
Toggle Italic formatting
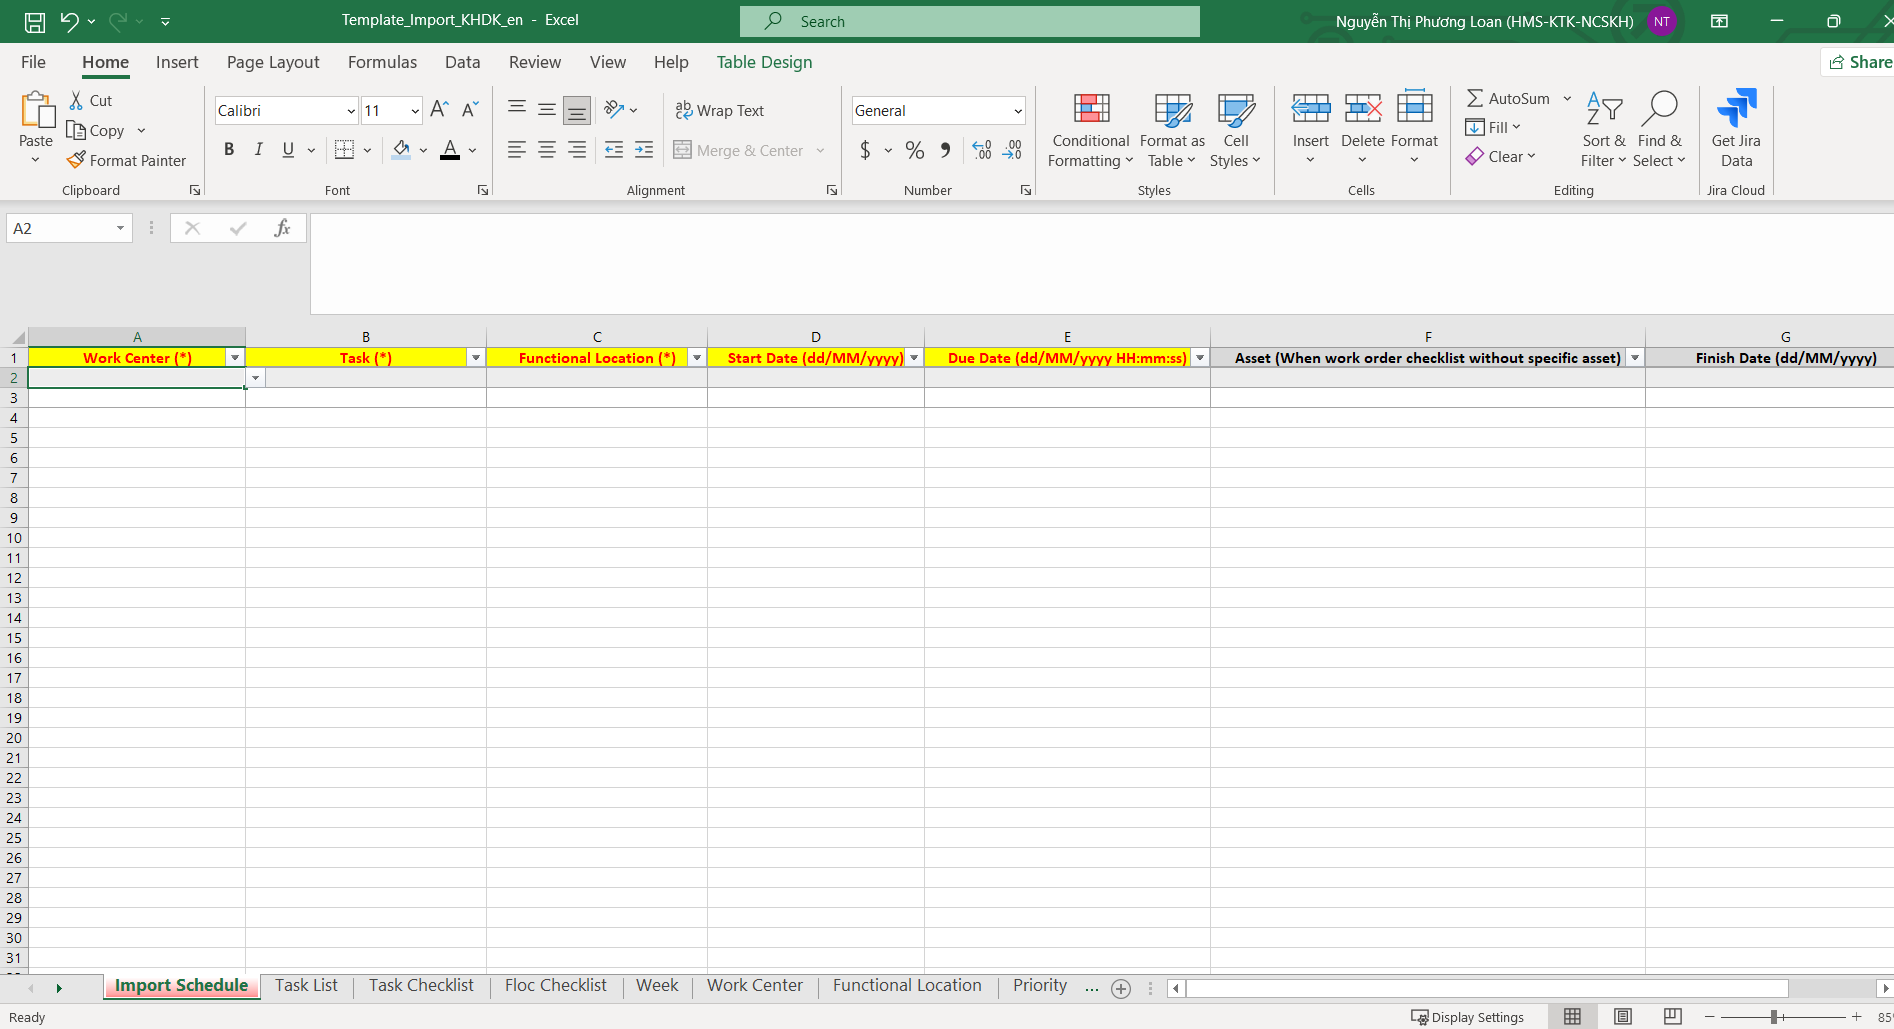(x=259, y=150)
